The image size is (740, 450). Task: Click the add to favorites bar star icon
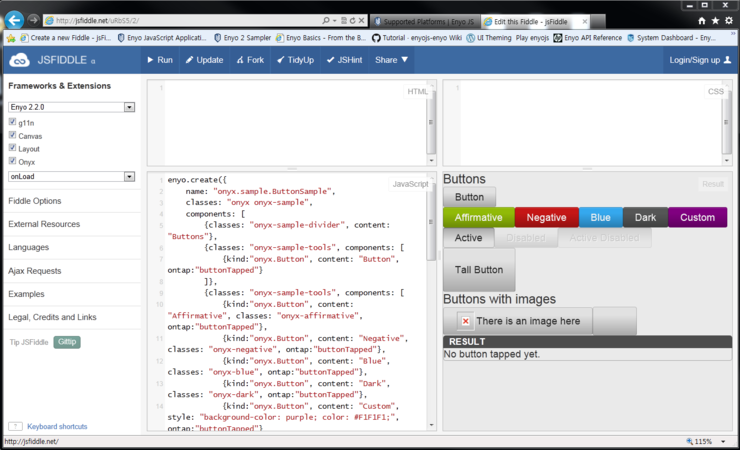pos(11,38)
